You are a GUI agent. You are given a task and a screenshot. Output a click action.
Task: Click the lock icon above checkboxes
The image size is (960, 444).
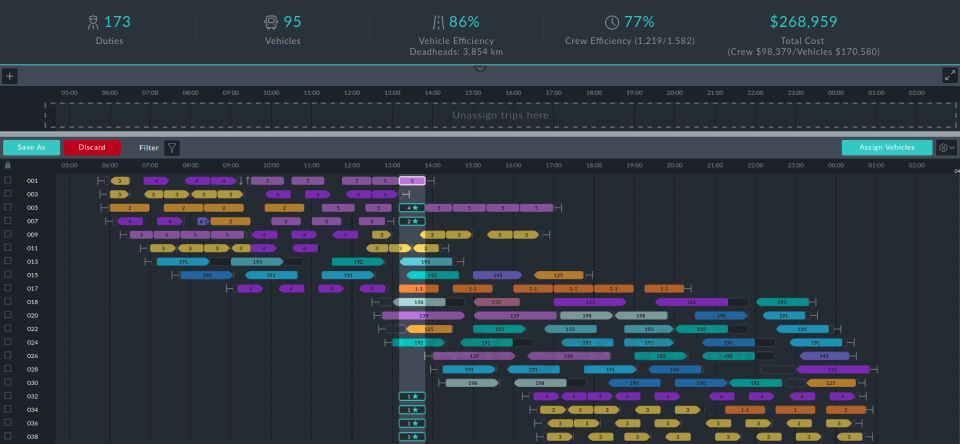click(x=8, y=165)
